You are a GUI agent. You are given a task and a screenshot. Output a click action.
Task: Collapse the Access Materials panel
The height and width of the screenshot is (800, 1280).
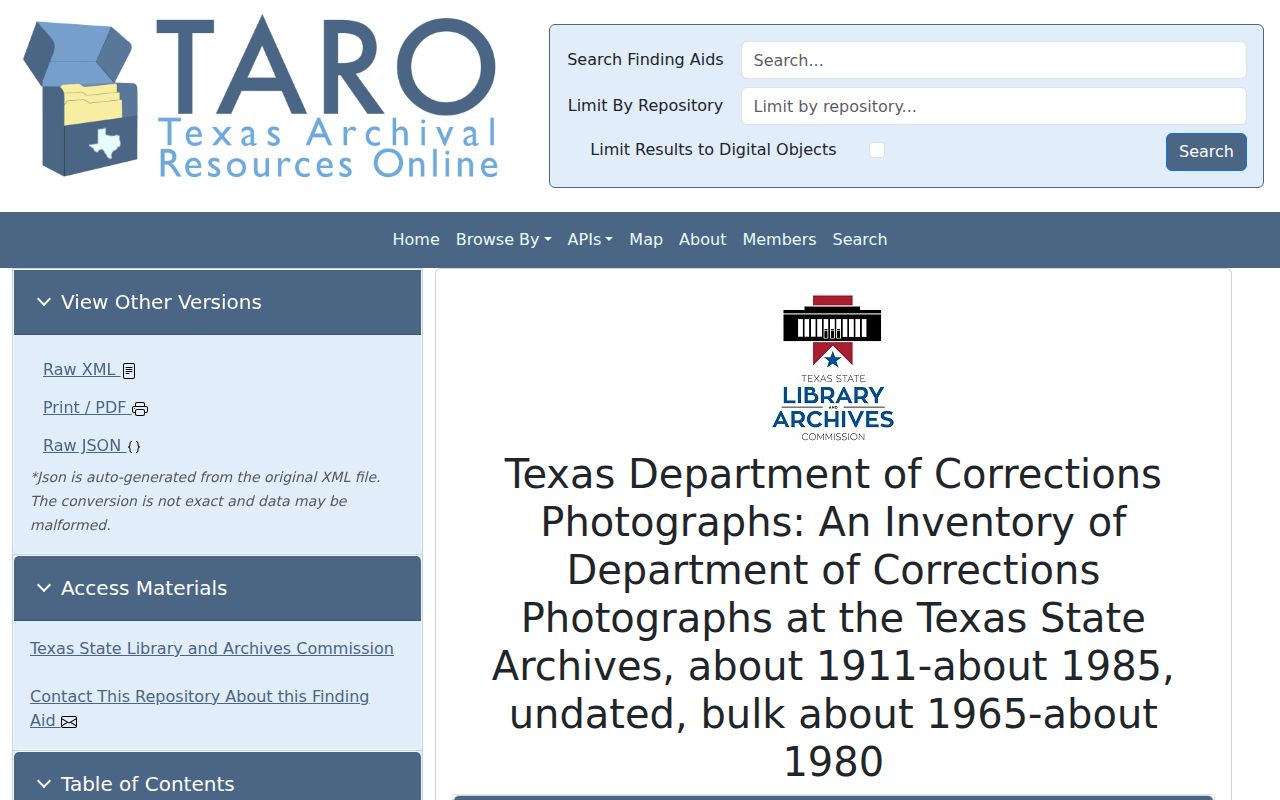pos(217,588)
